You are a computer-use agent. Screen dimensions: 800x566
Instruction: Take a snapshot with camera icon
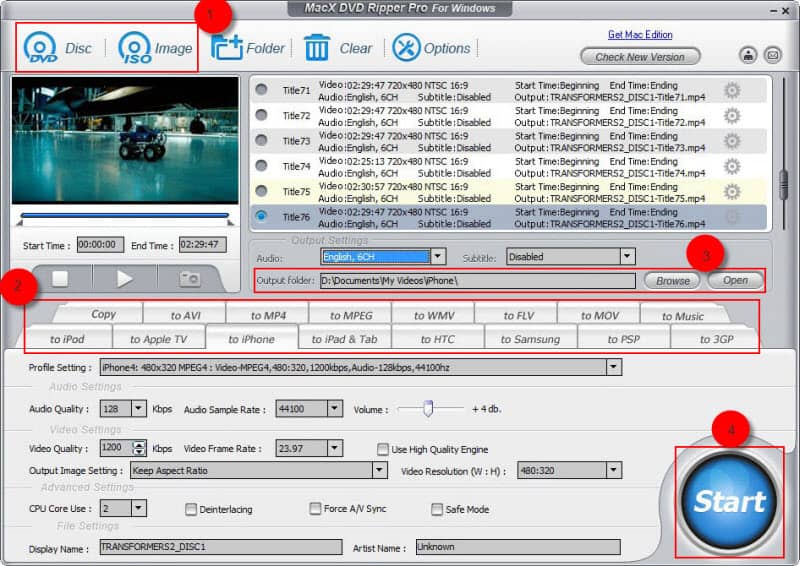[190, 279]
